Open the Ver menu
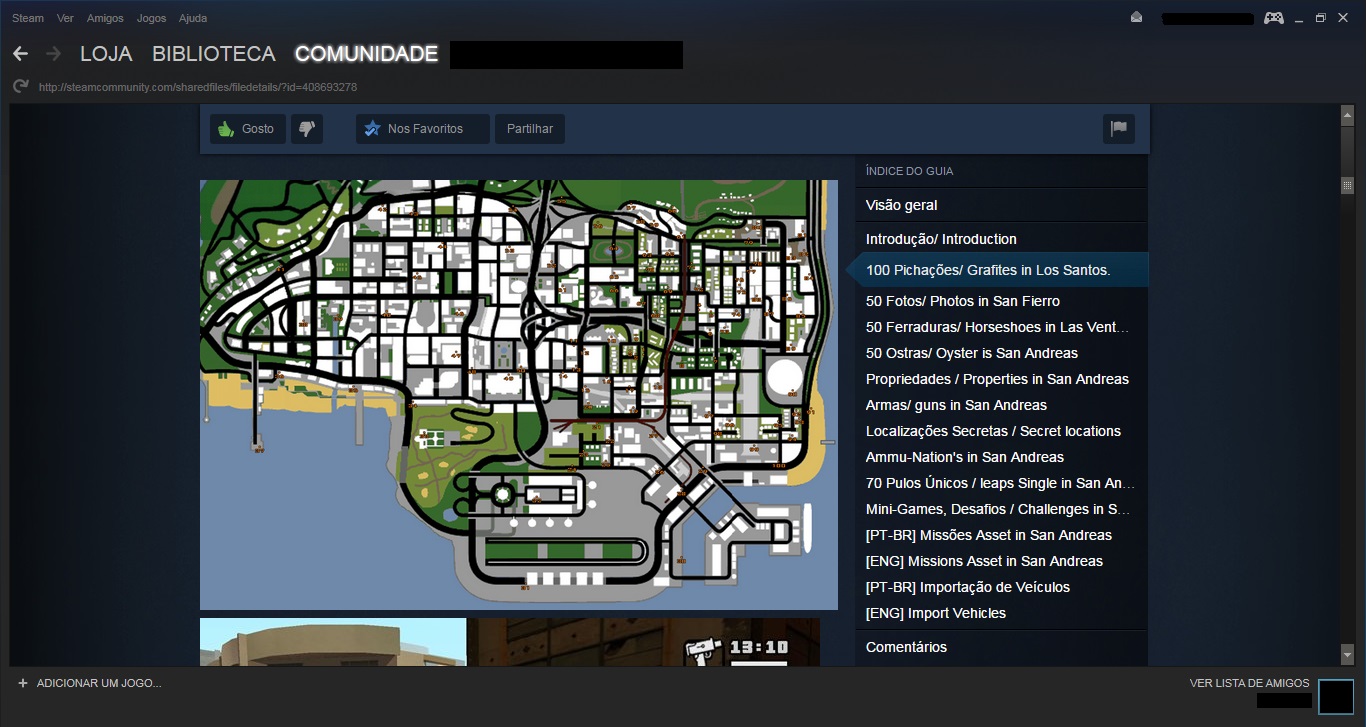Screen dimensions: 1366x727 pyautogui.click(x=66, y=18)
